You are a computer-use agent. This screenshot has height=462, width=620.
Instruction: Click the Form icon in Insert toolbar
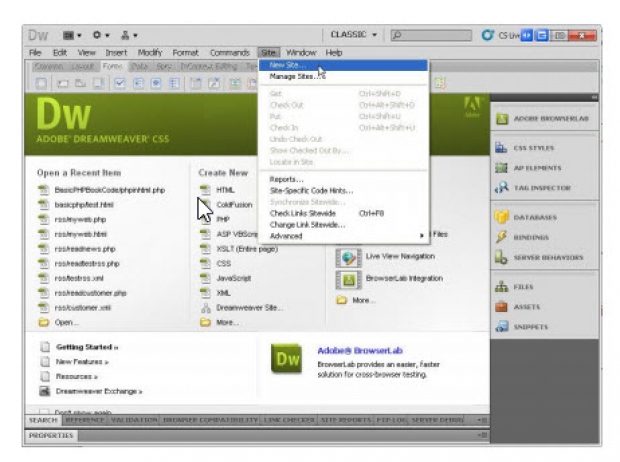click(x=41, y=83)
